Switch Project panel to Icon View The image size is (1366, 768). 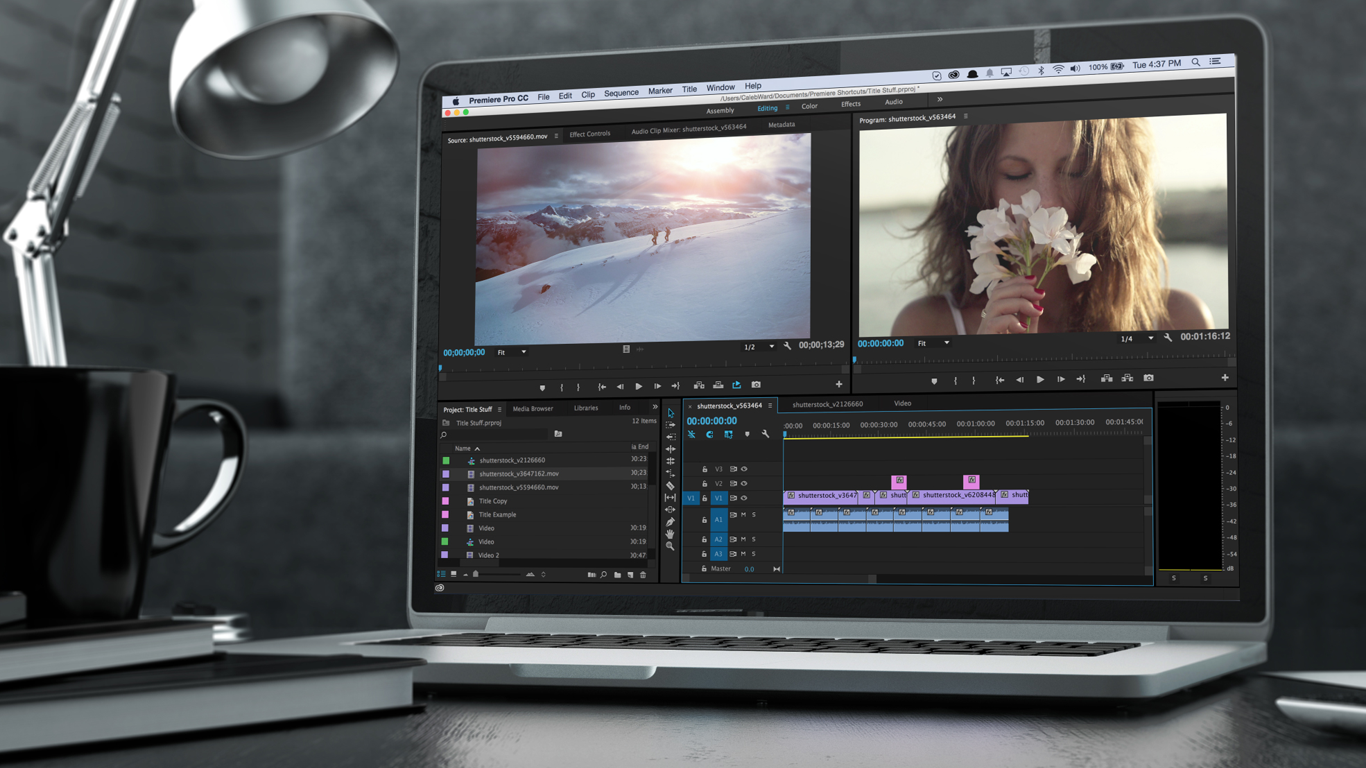coord(453,574)
